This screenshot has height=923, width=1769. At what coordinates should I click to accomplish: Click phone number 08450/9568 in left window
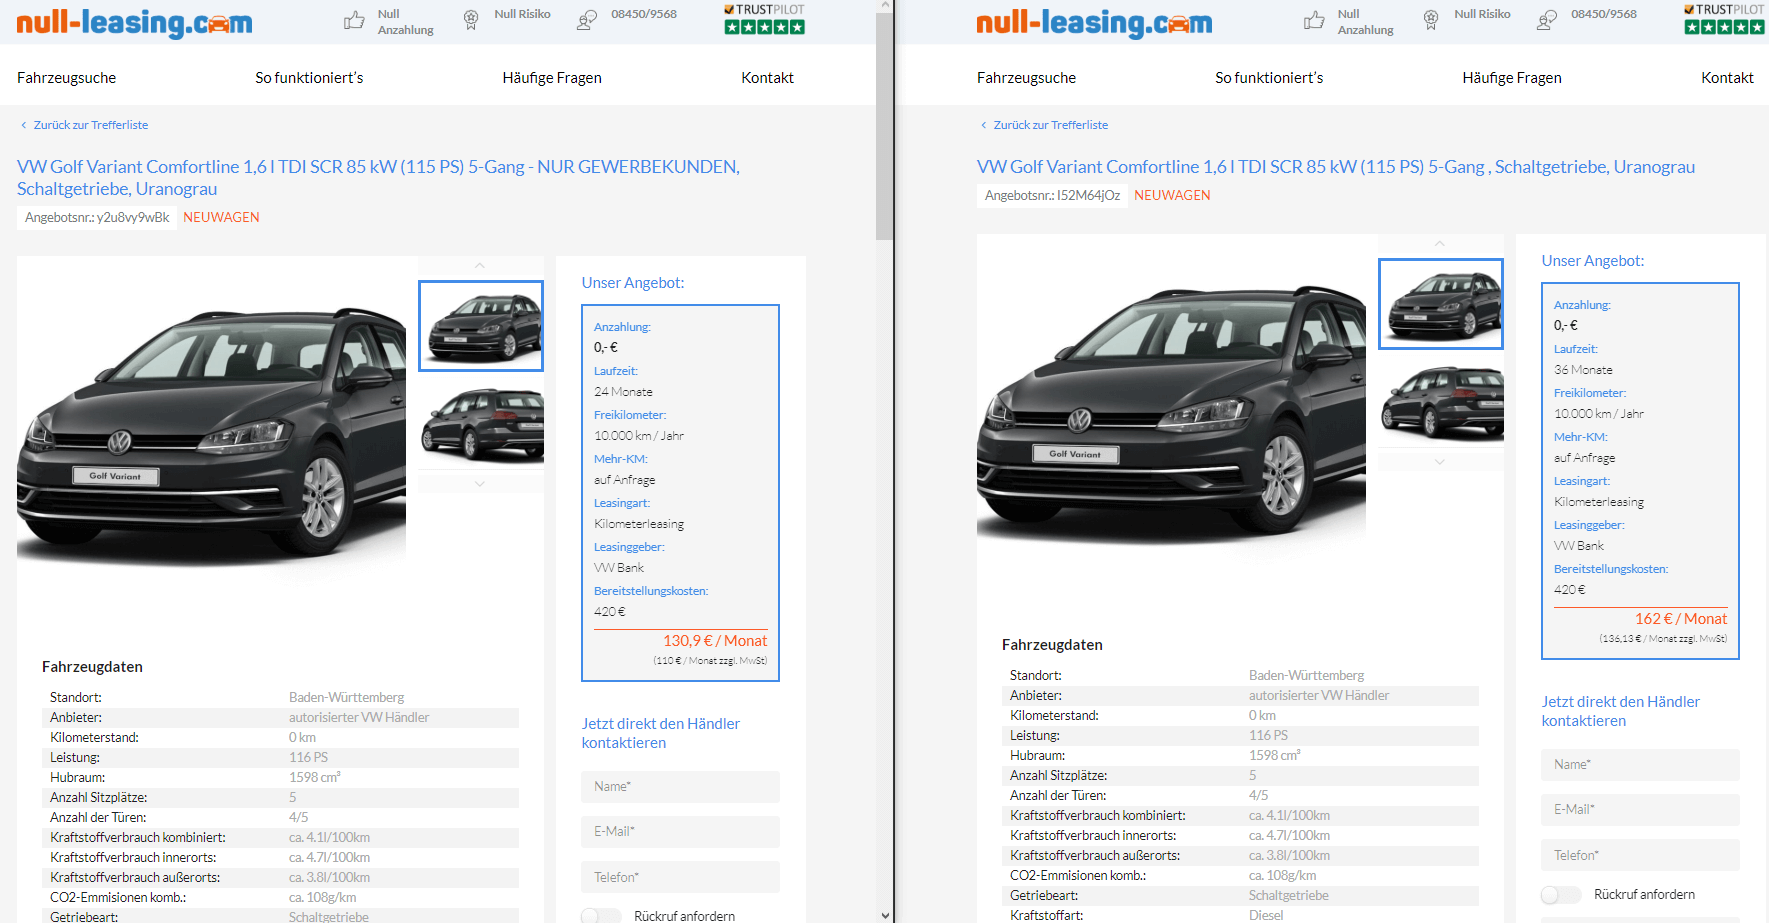(x=644, y=14)
